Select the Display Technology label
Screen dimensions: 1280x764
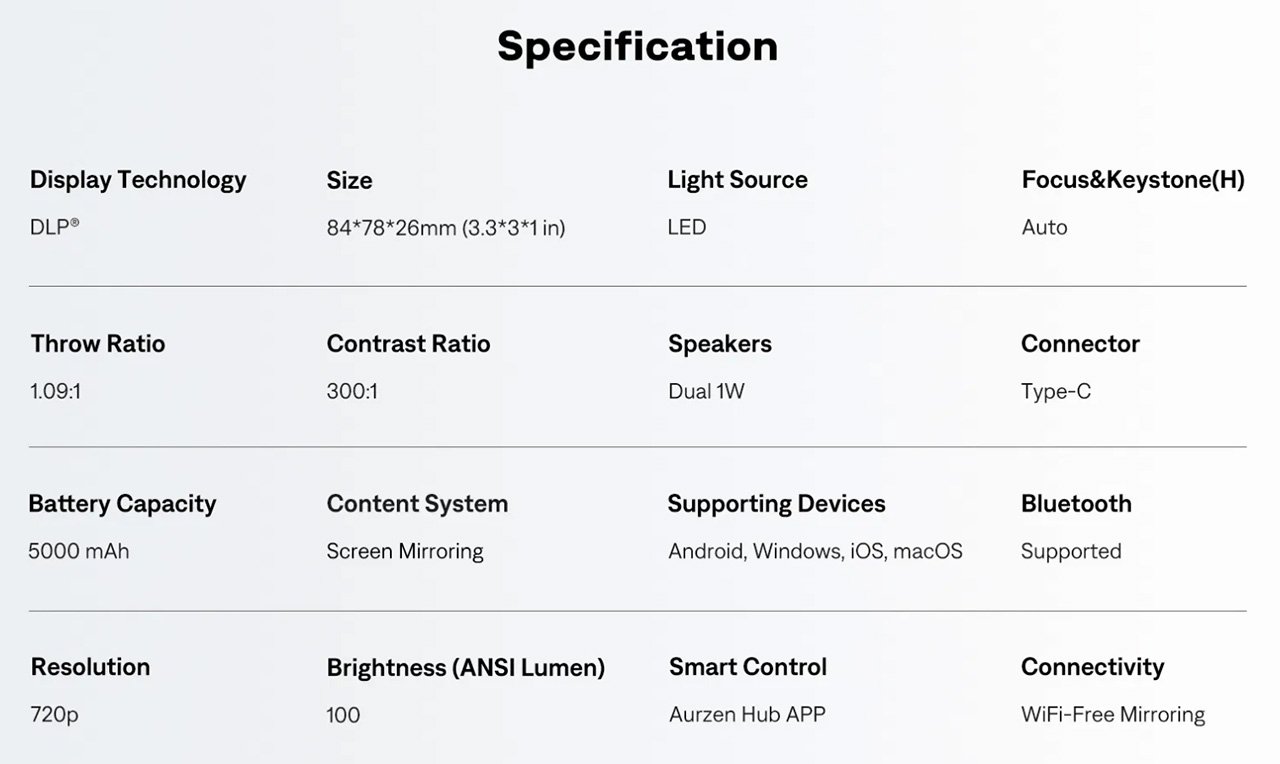point(138,180)
